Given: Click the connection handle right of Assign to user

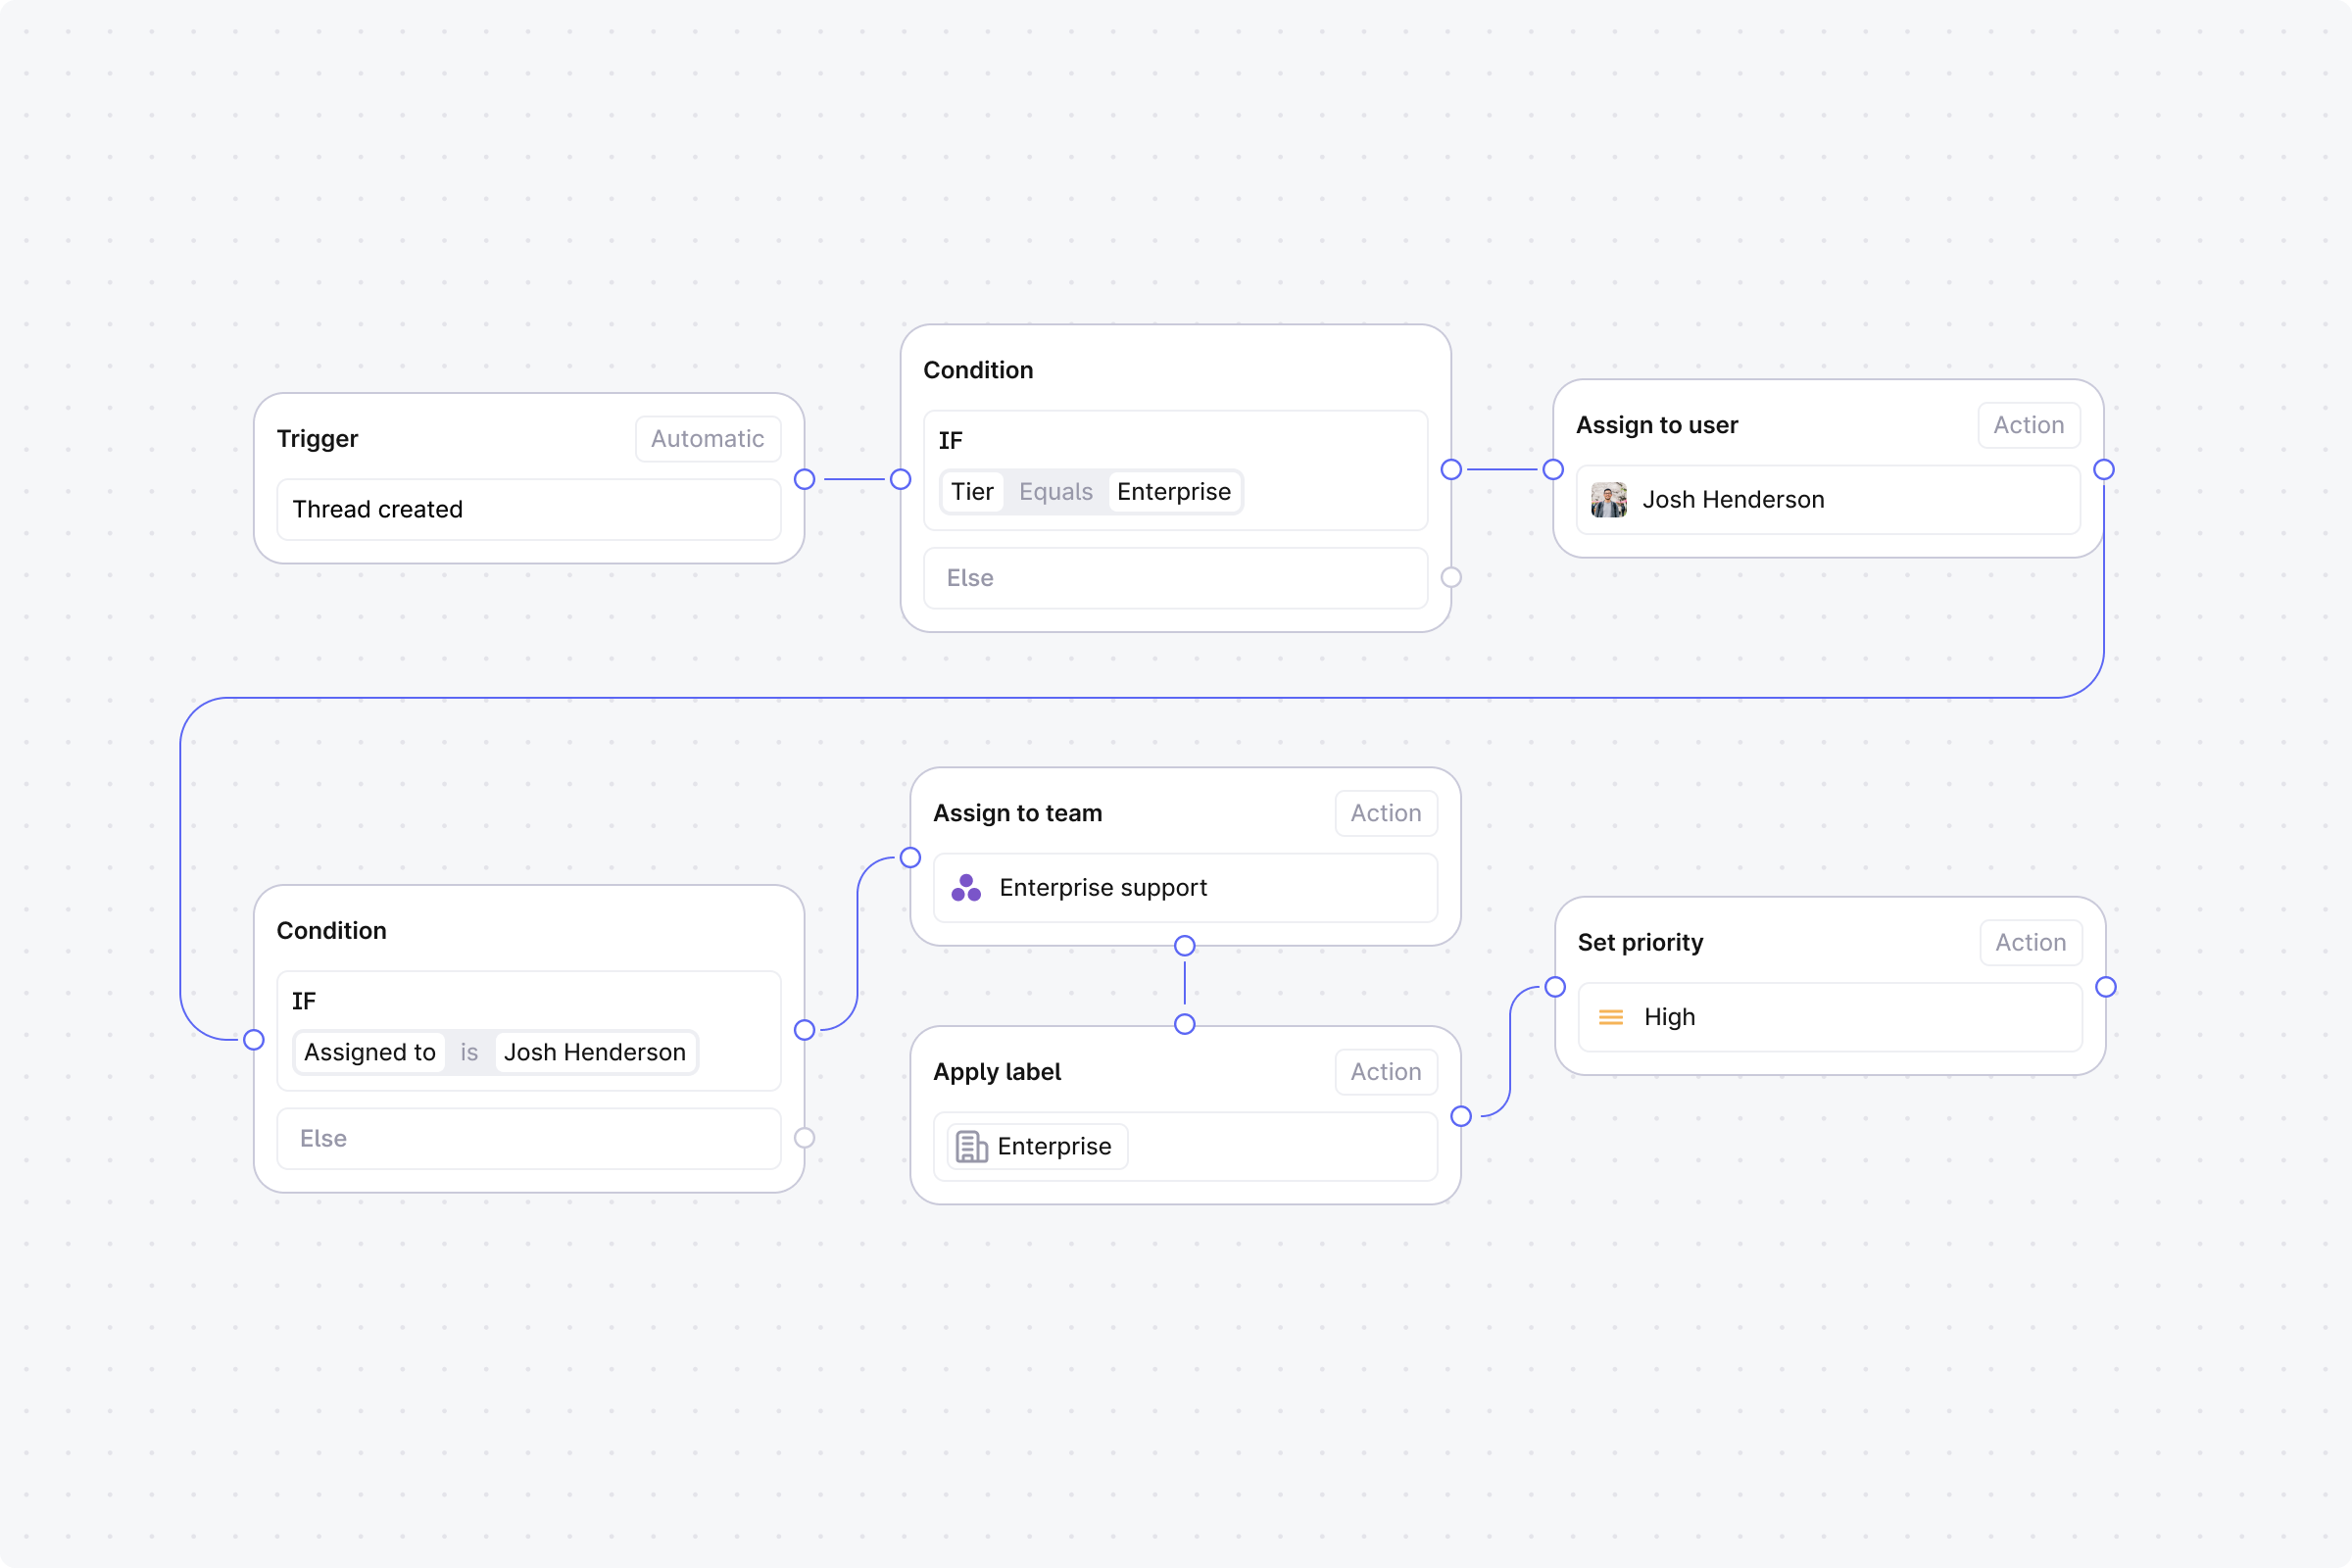Looking at the screenshot, I should [x=2104, y=469].
